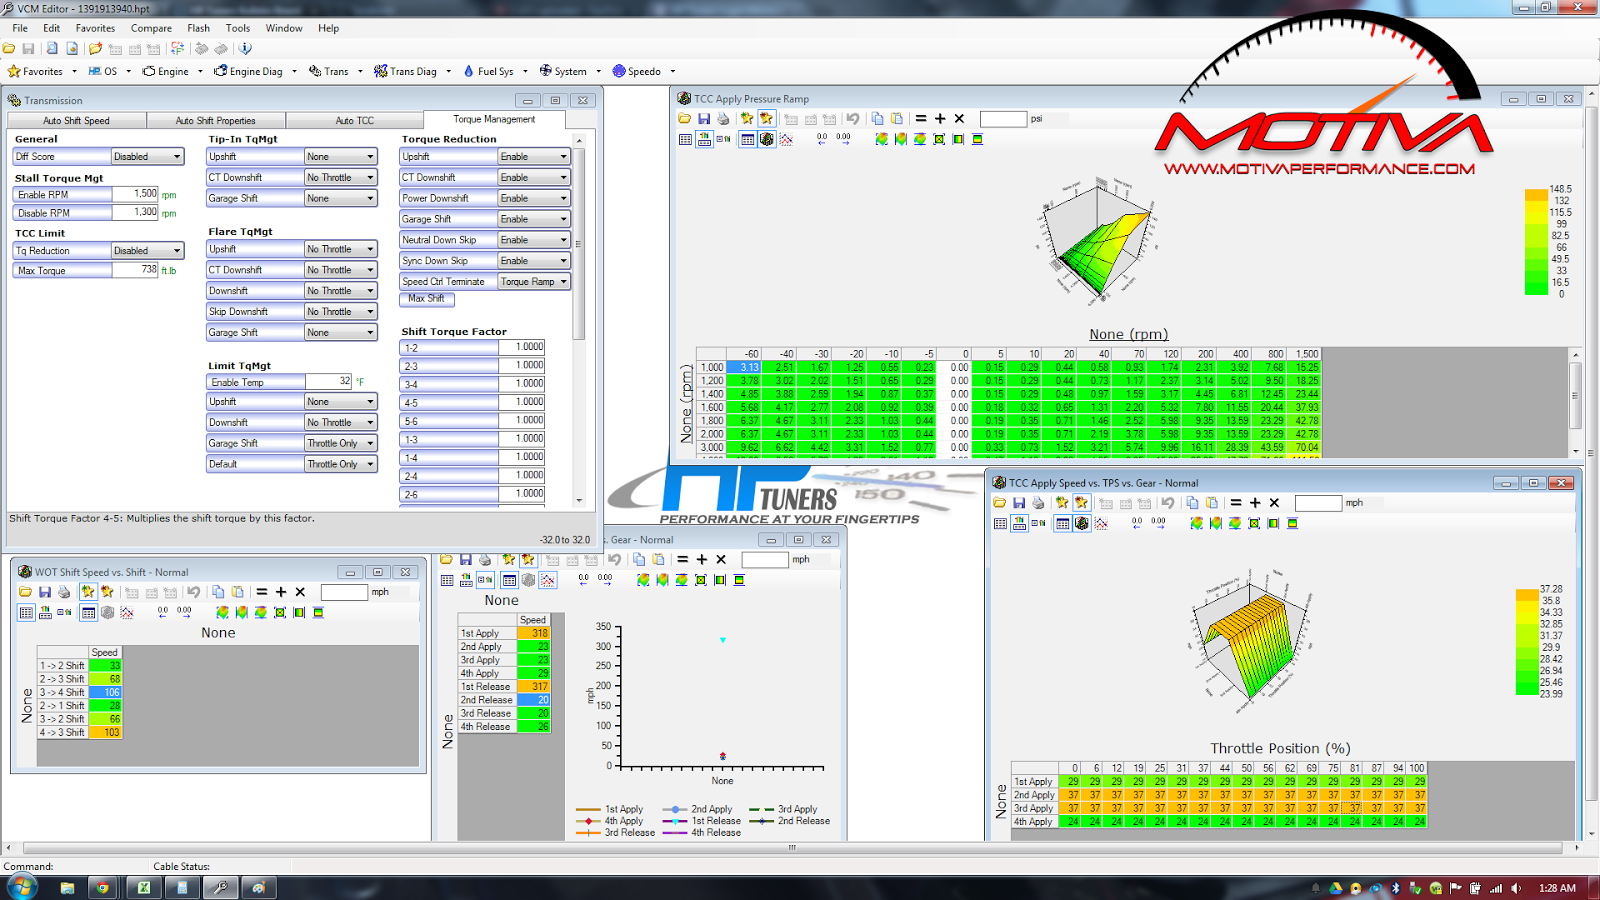Viewport: 1600px width, 900px height.
Task: Click equals icon in WOT Shift Speed window
Action: (x=262, y=592)
